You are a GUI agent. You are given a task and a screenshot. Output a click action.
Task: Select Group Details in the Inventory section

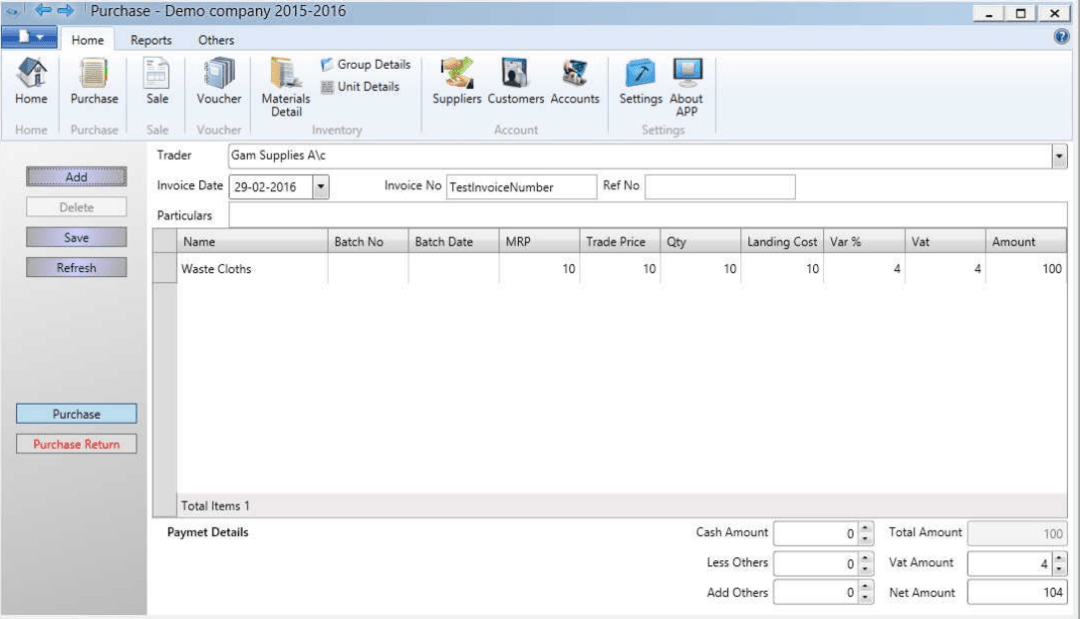point(364,64)
